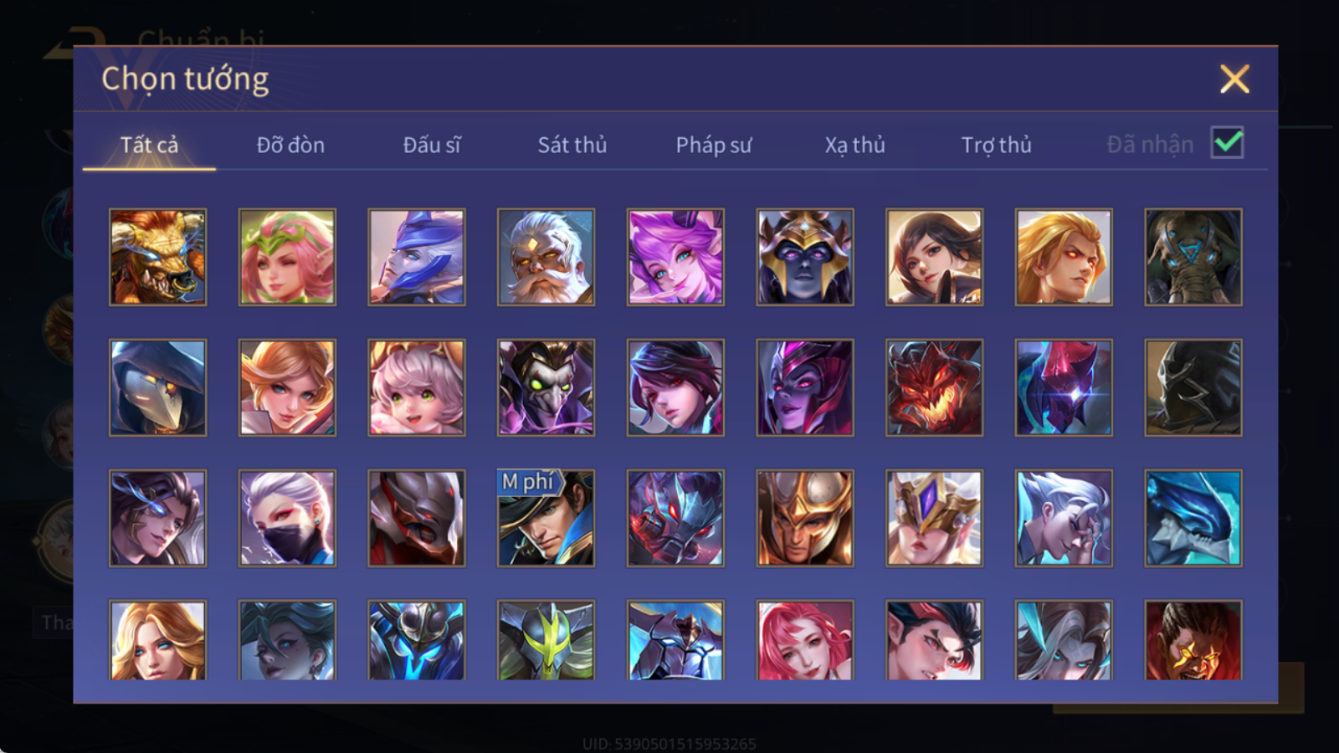Screen dimensions: 1339x753
Task: Close the Chọn tướng dialog
Action: click(1234, 79)
